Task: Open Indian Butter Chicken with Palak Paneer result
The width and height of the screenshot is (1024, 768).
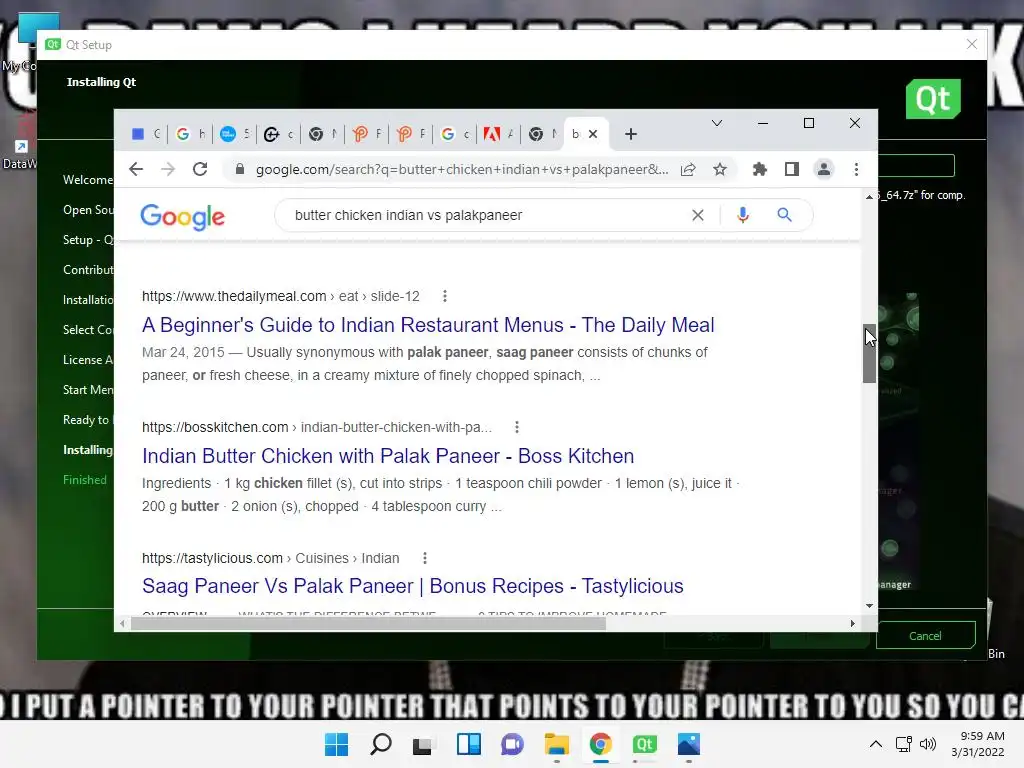Action: tap(388, 456)
